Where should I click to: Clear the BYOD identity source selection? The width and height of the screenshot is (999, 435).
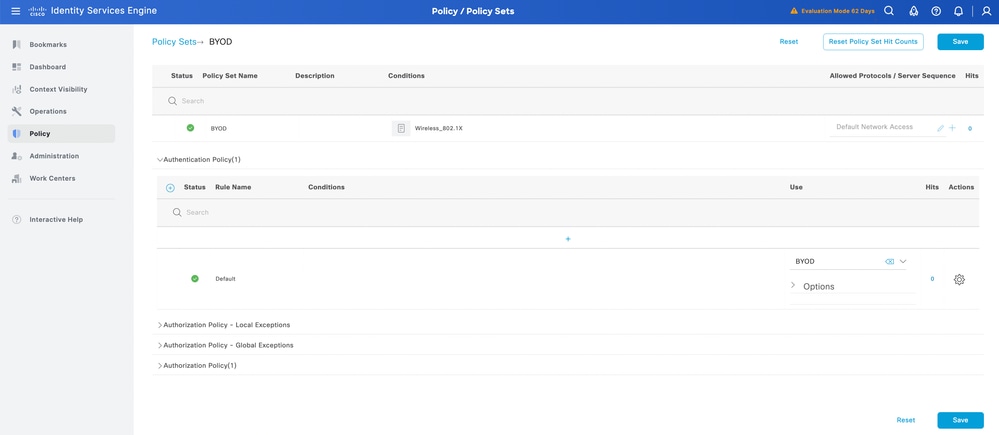889,261
